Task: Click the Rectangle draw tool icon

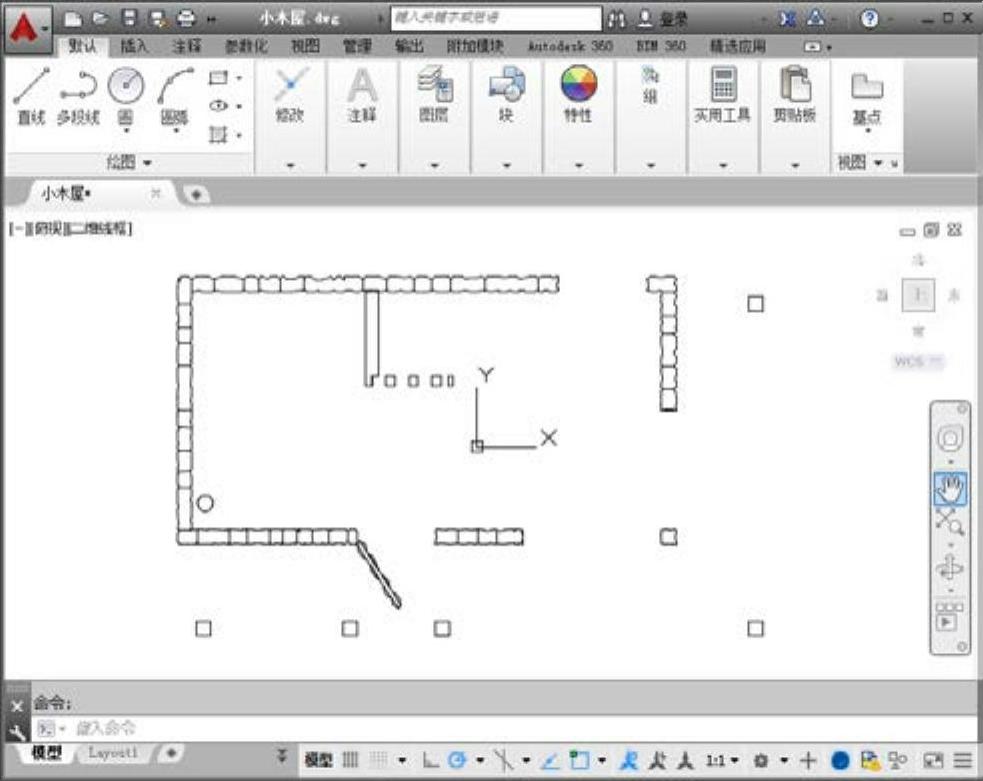Action: [218, 78]
